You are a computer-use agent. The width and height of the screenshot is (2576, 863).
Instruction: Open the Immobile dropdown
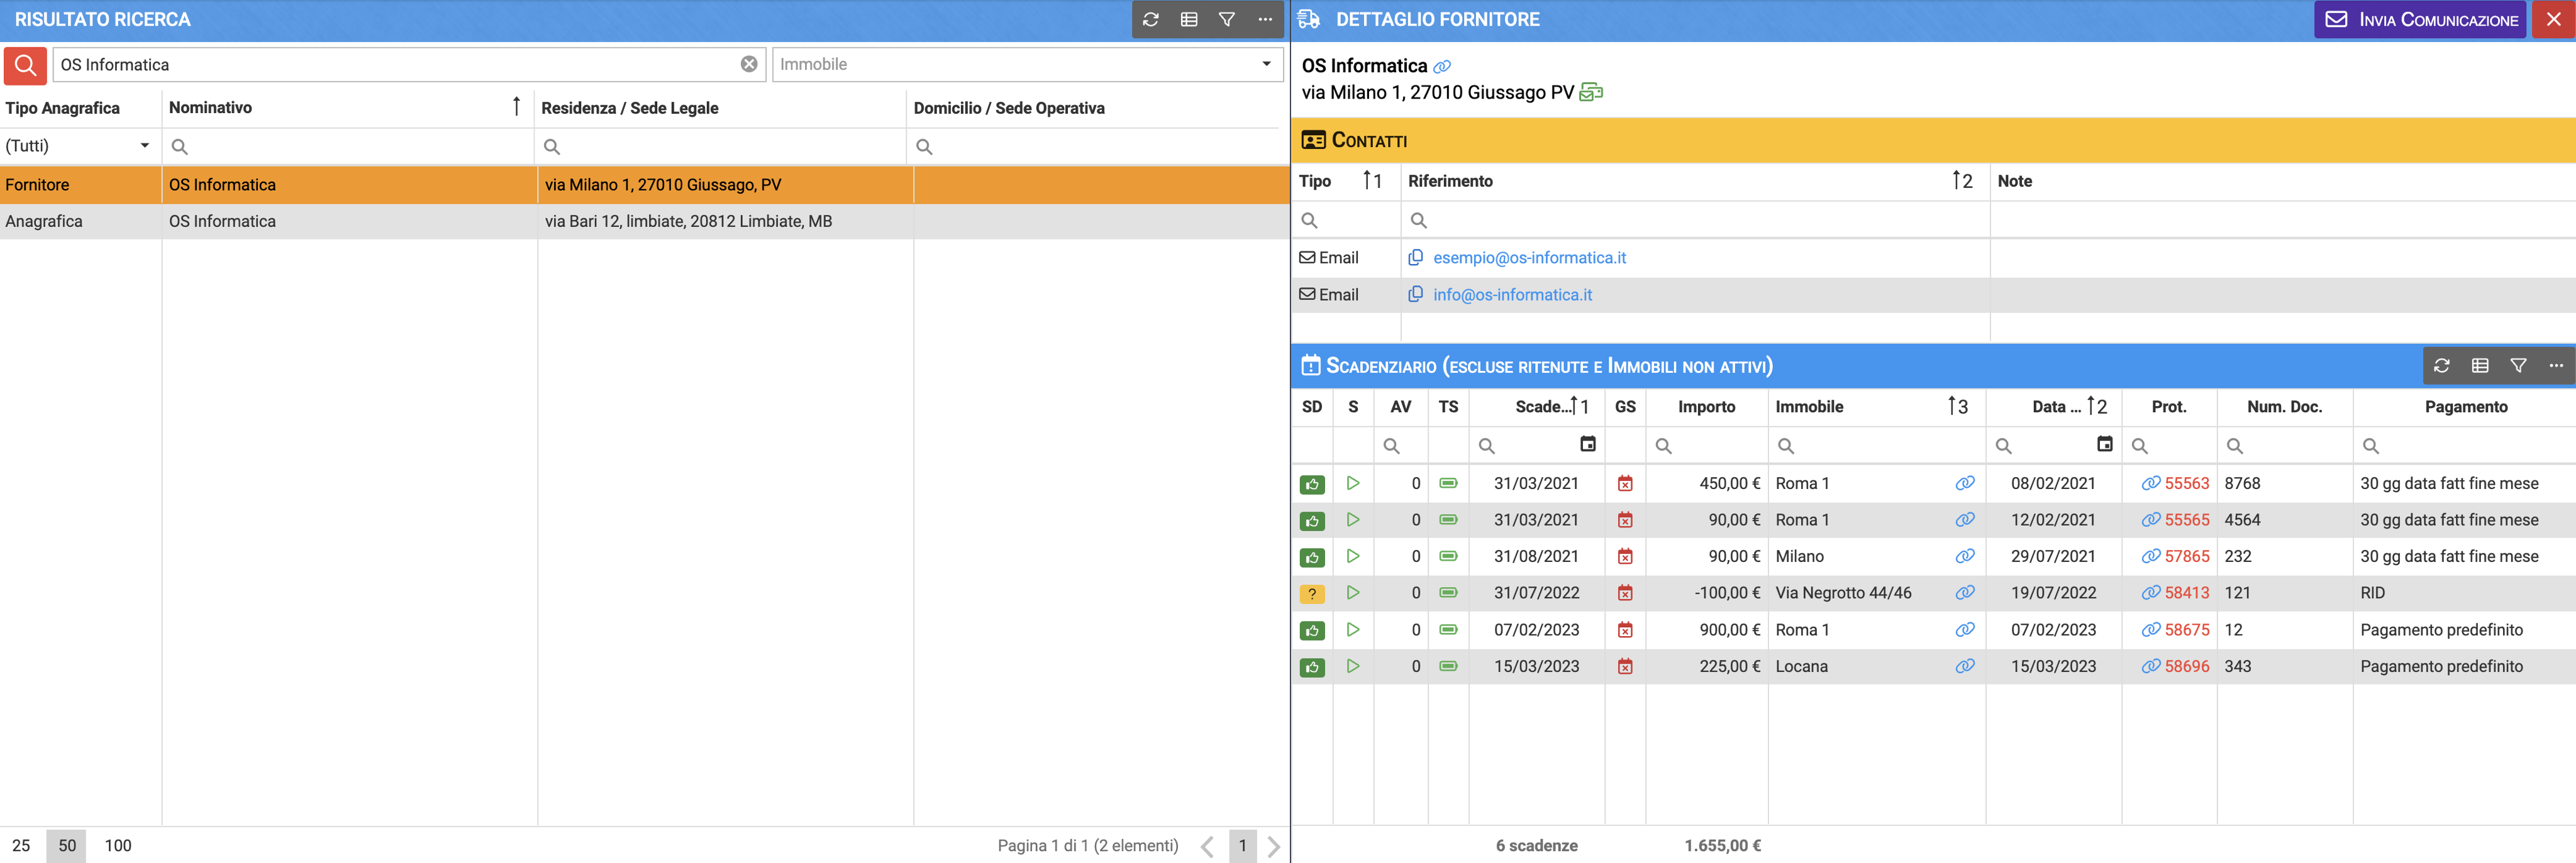click(x=1265, y=64)
